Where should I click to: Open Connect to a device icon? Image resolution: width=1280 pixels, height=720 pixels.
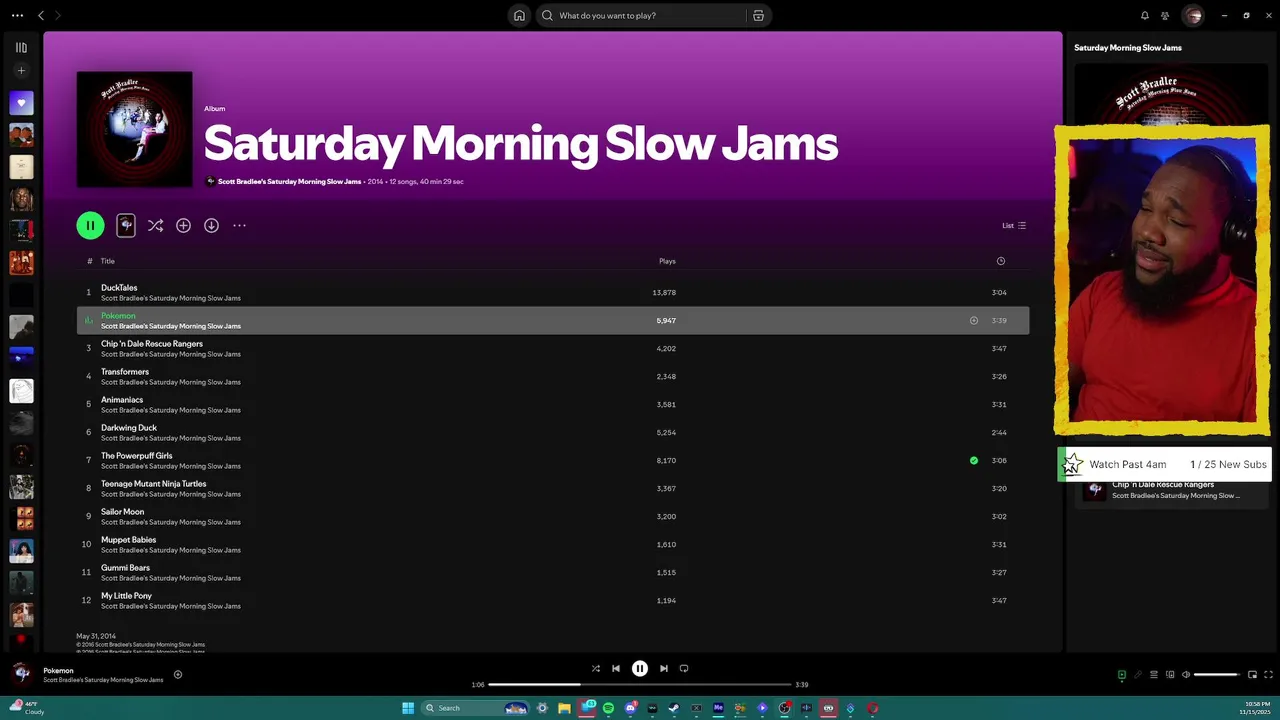click(x=1170, y=675)
